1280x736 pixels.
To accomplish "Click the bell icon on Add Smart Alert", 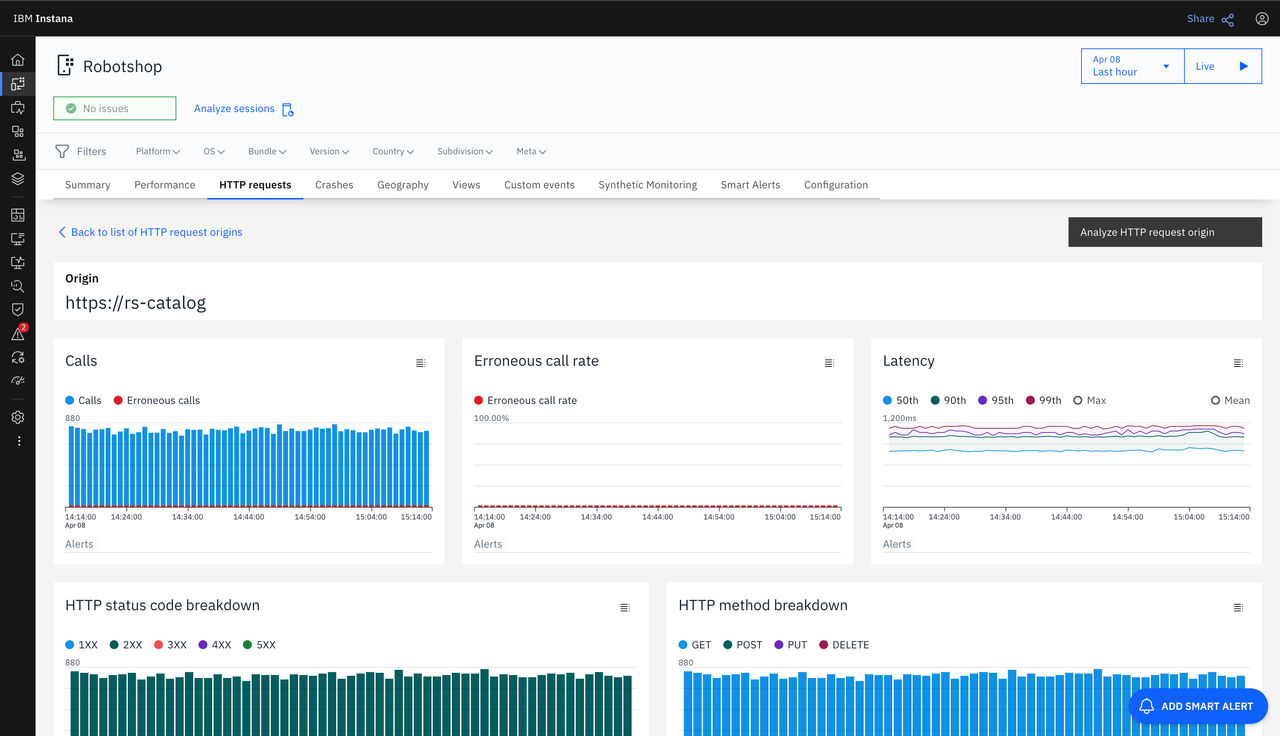I will [1147, 706].
